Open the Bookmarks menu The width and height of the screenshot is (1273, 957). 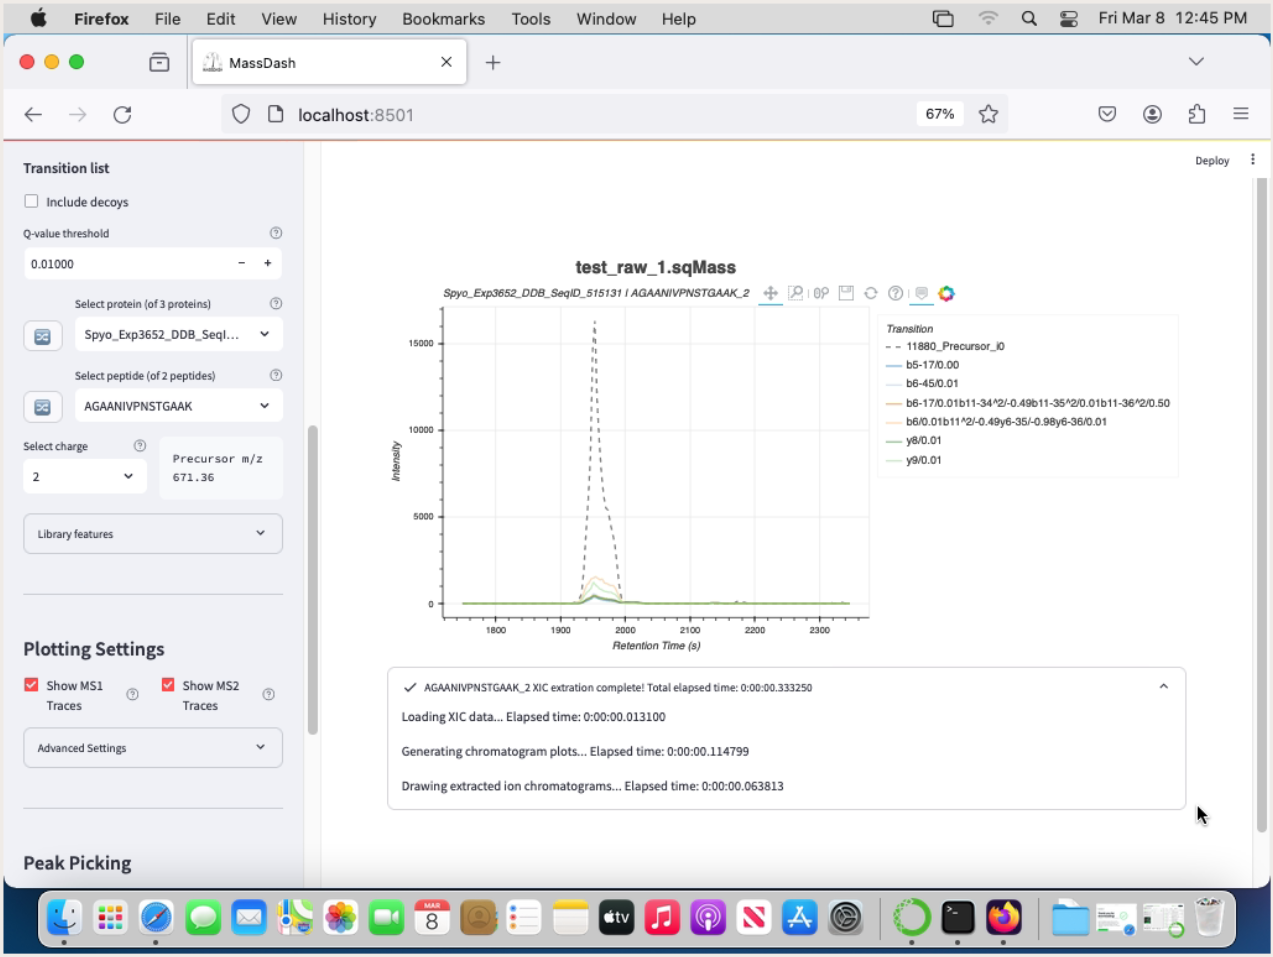click(x=443, y=19)
